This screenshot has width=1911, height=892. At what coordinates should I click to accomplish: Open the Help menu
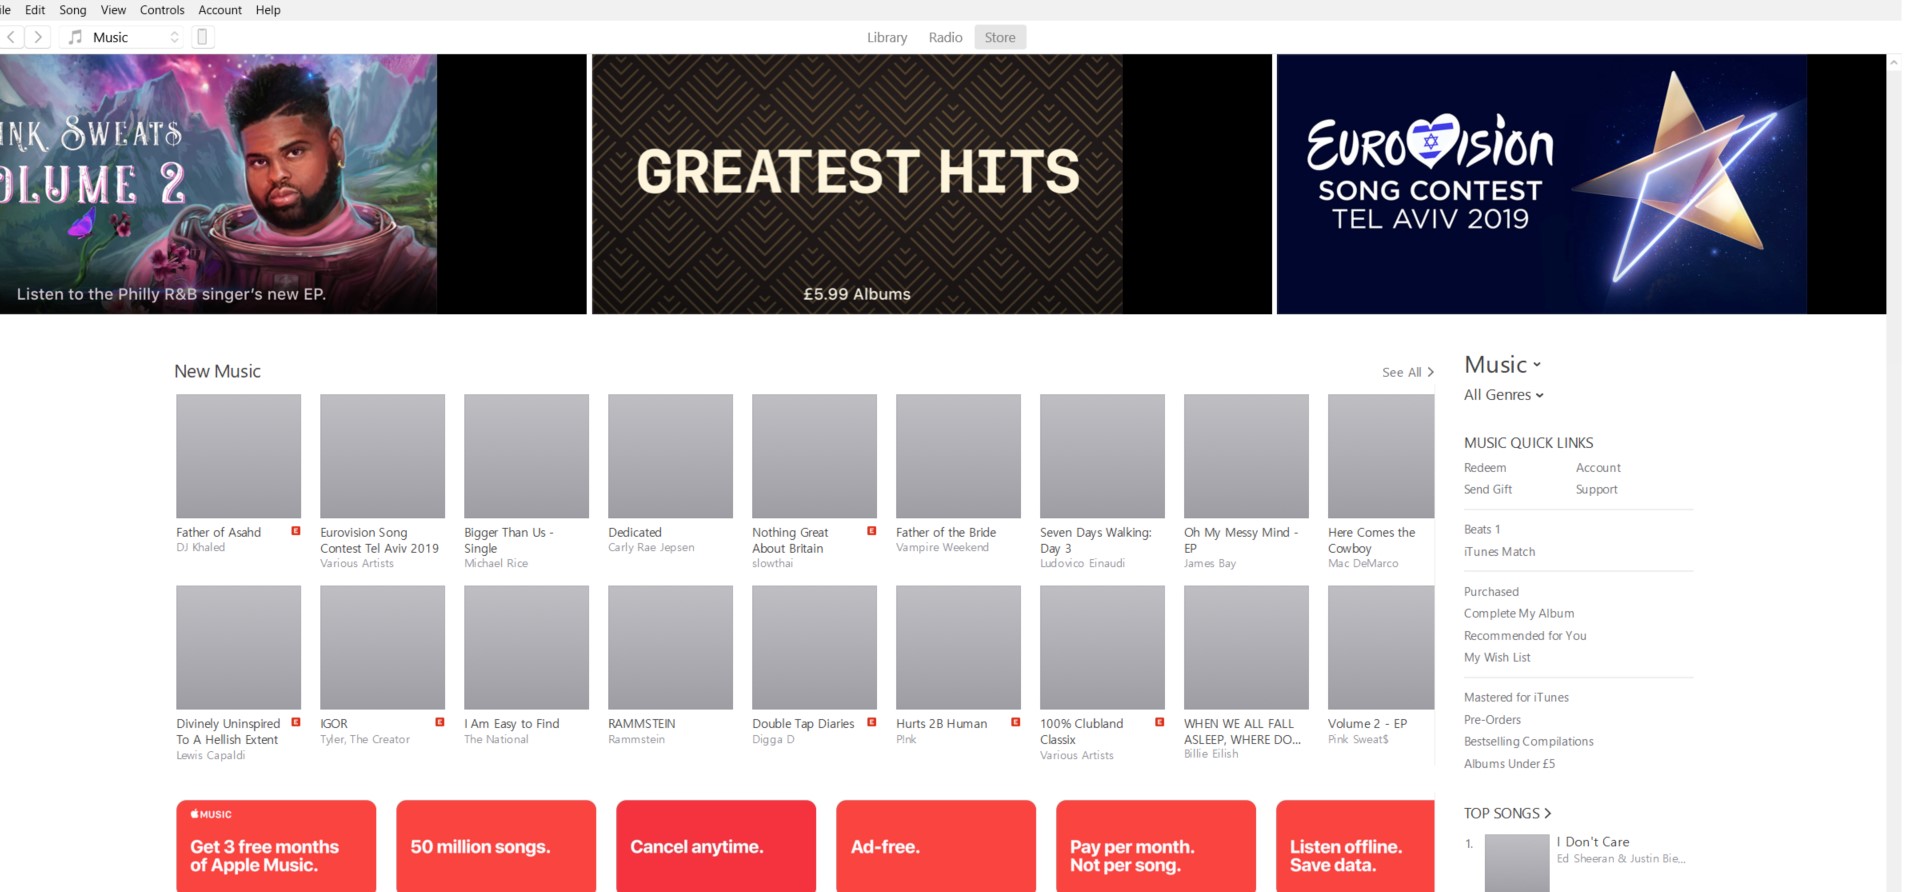tap(268, 10)
